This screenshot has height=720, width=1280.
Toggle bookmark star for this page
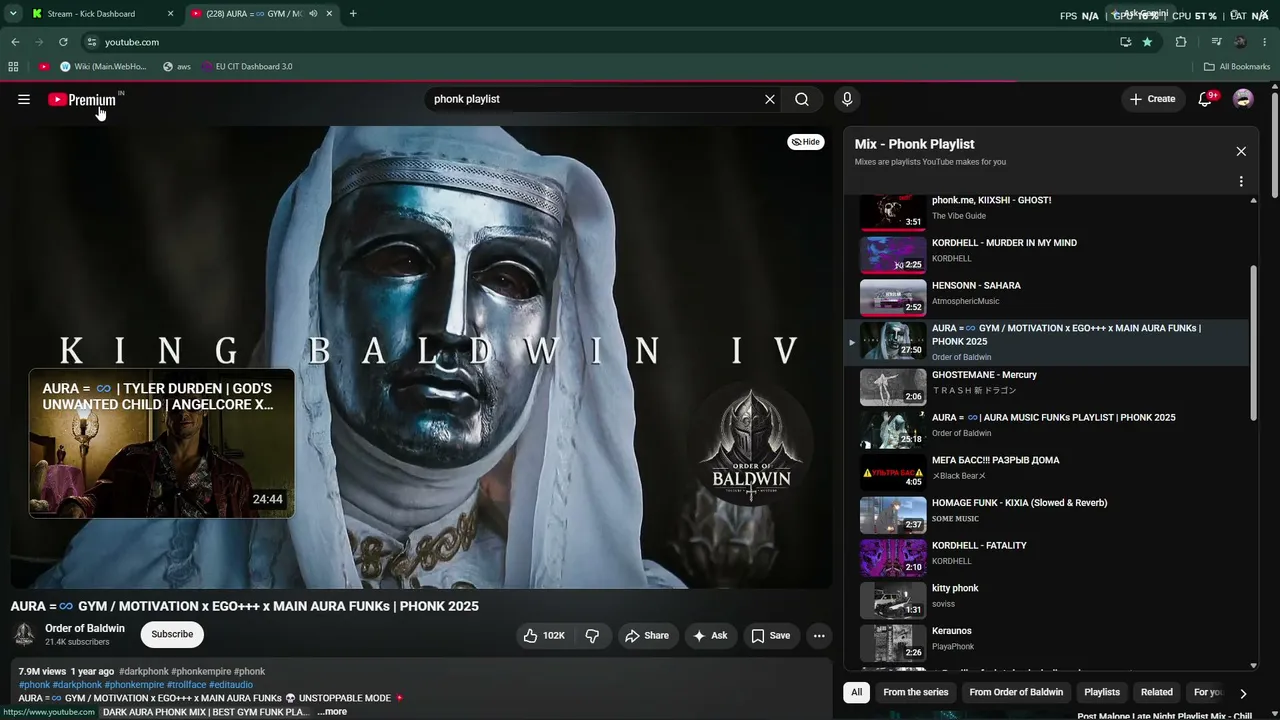(1147, 42)
